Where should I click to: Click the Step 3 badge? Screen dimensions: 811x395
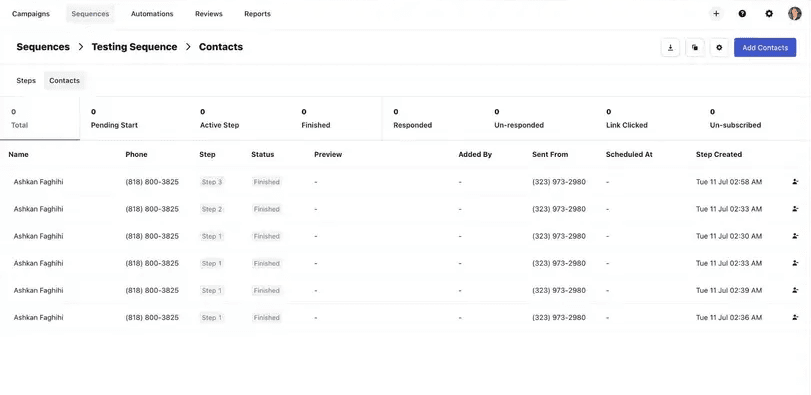212,182
